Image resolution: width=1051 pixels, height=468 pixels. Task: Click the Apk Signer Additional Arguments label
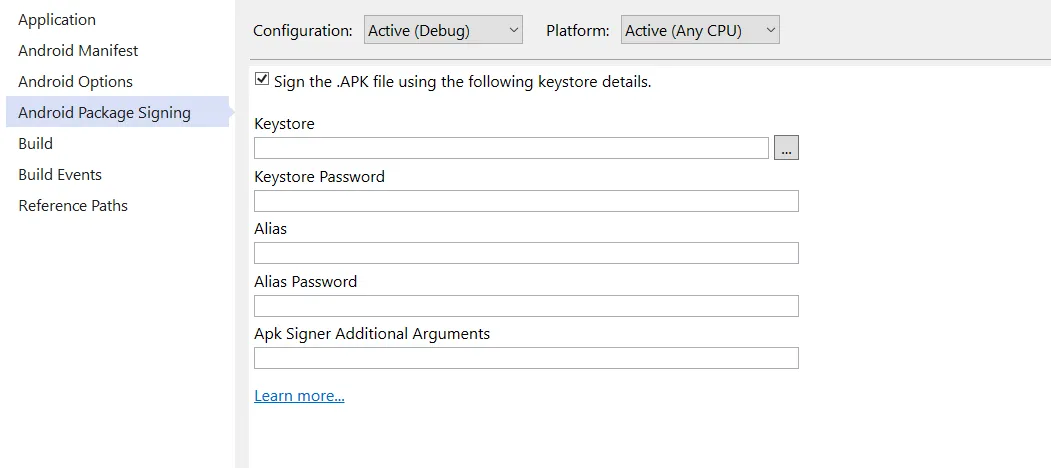(372, 334)
